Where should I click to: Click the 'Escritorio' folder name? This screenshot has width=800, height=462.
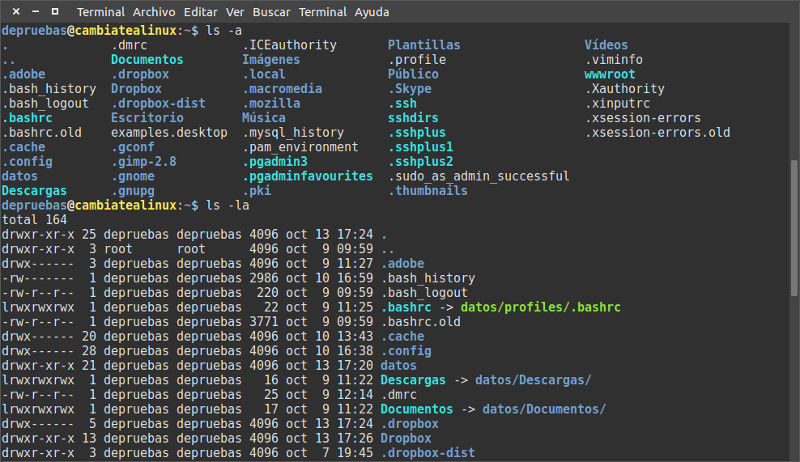click(x=147, y=118)
